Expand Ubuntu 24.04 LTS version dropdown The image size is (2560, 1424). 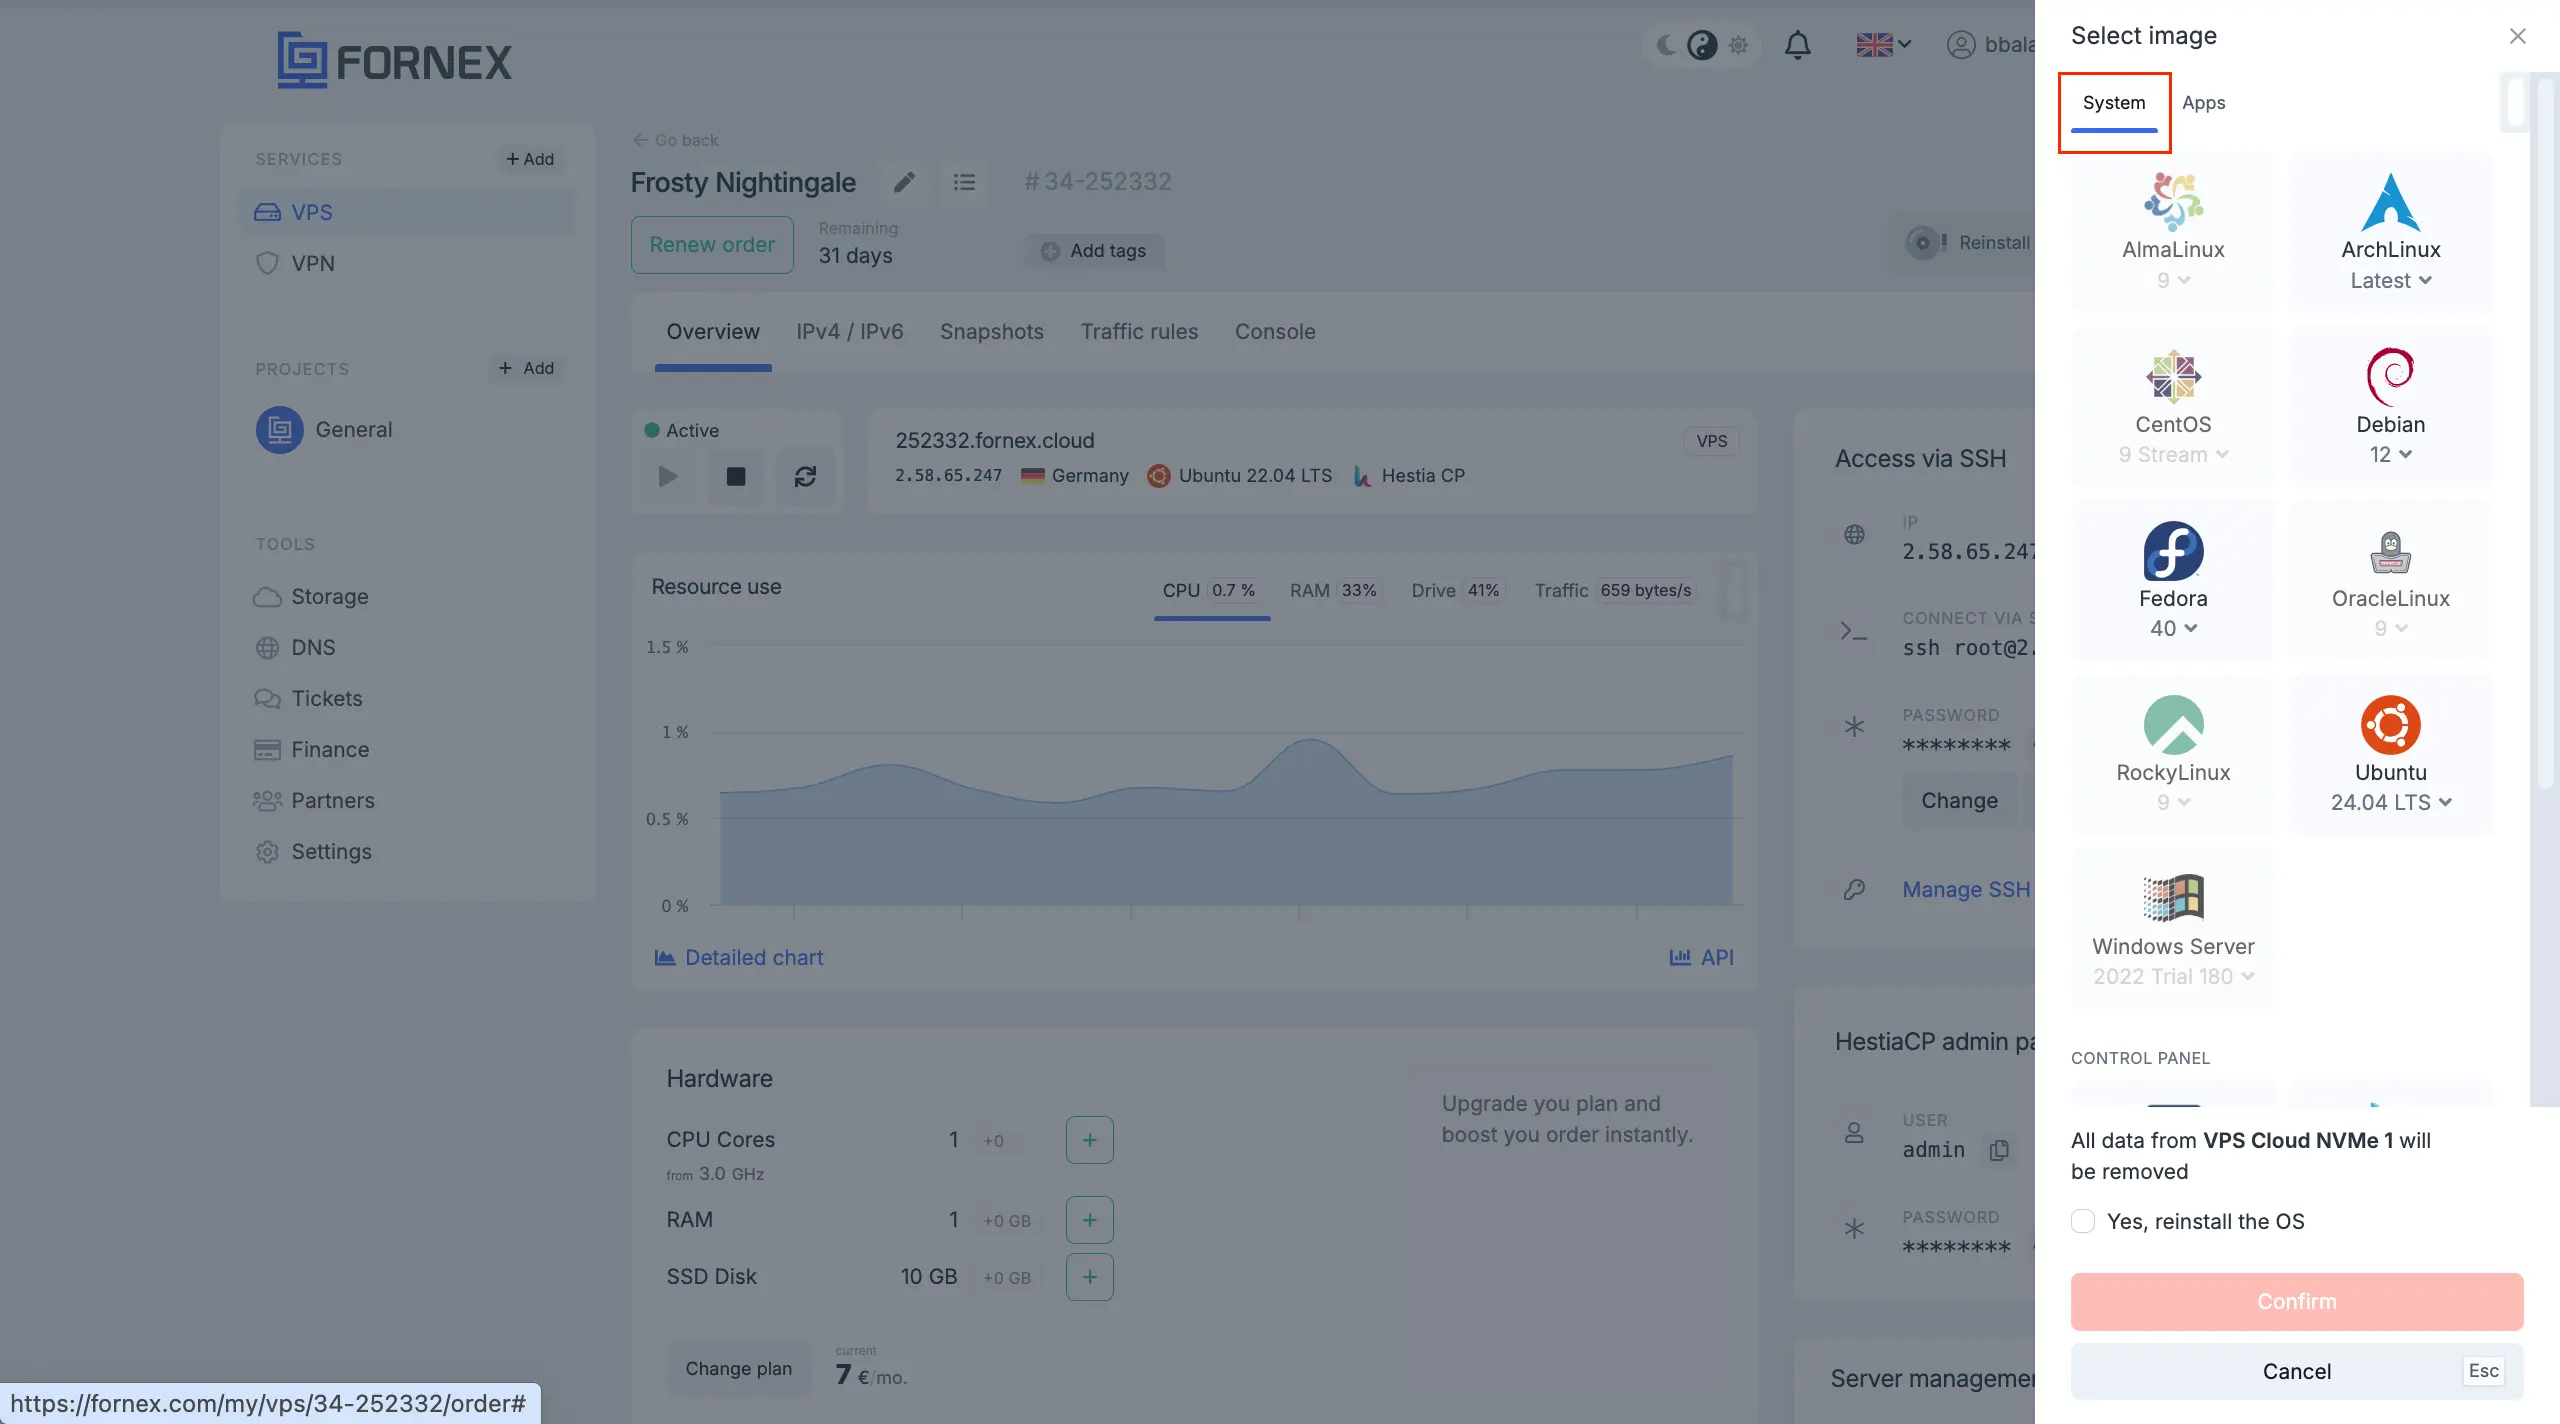pyautogui.click(x=2390, y=802)
